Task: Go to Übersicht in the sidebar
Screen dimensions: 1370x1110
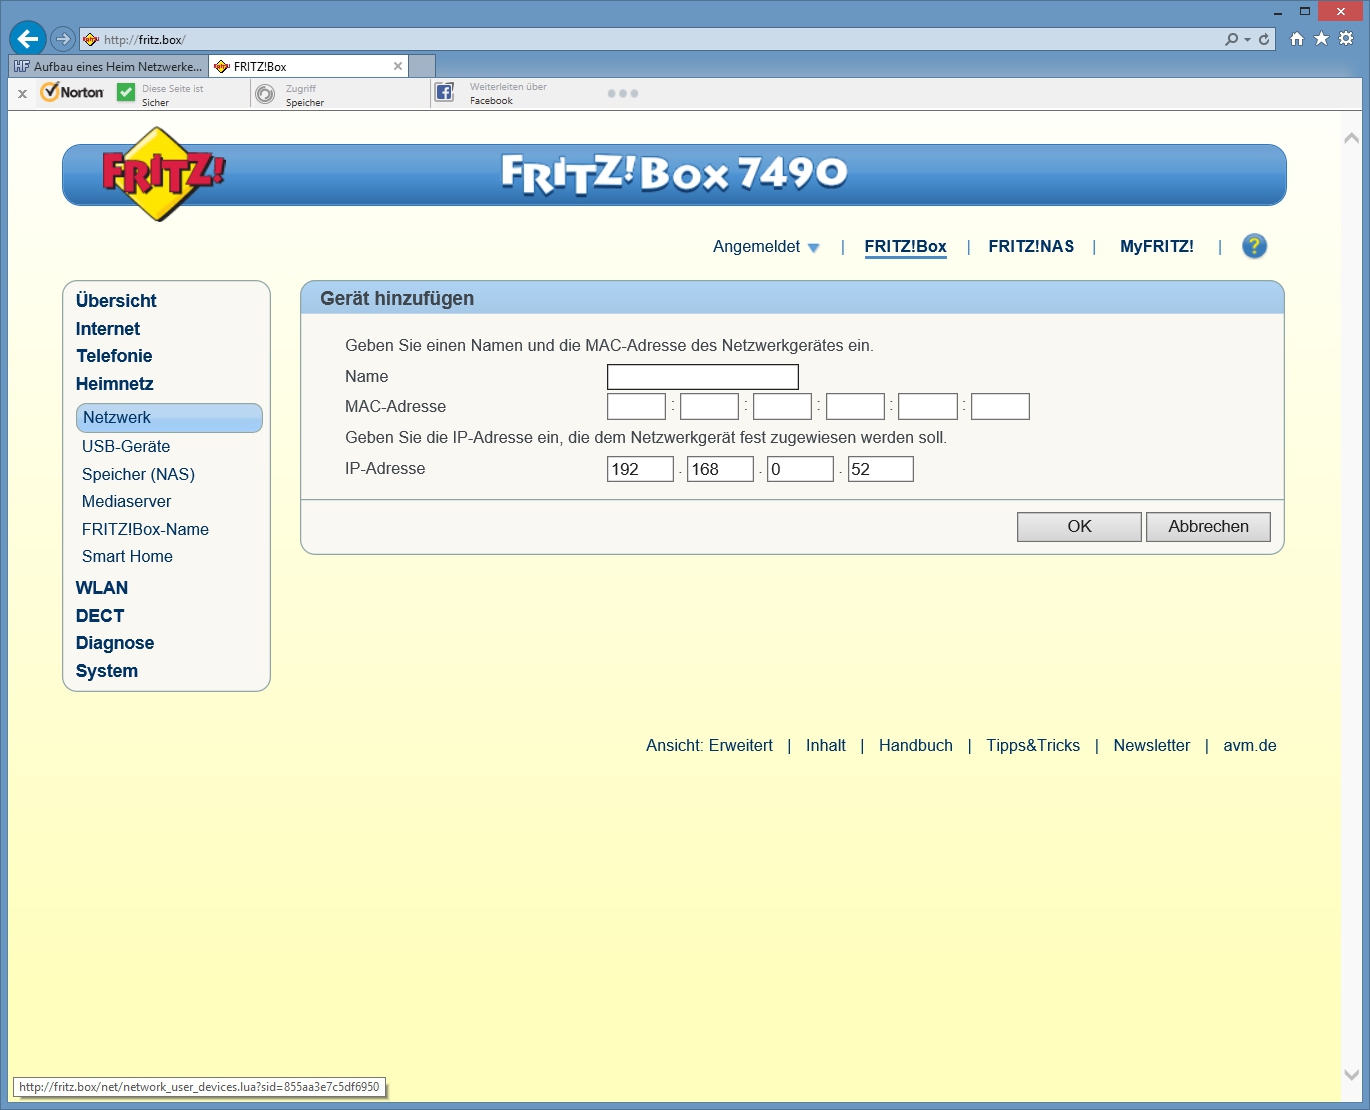Action: [116, 301]
